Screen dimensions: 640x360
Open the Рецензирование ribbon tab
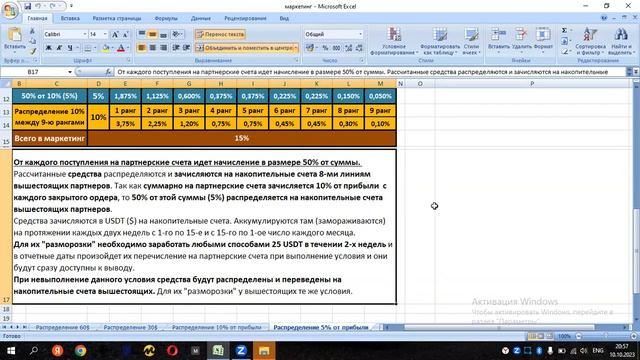[245, 18]
